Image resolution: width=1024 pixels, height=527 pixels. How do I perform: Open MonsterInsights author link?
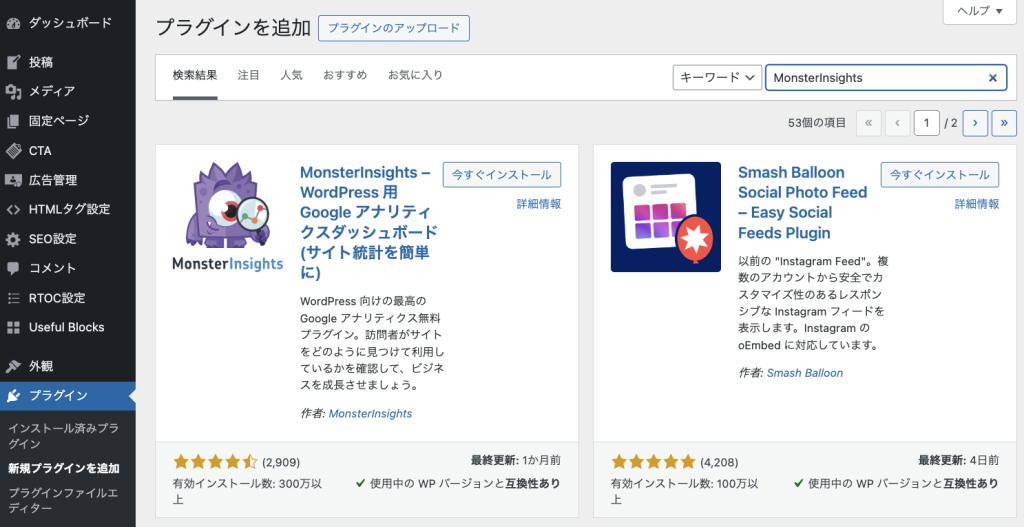pos(370,413)
